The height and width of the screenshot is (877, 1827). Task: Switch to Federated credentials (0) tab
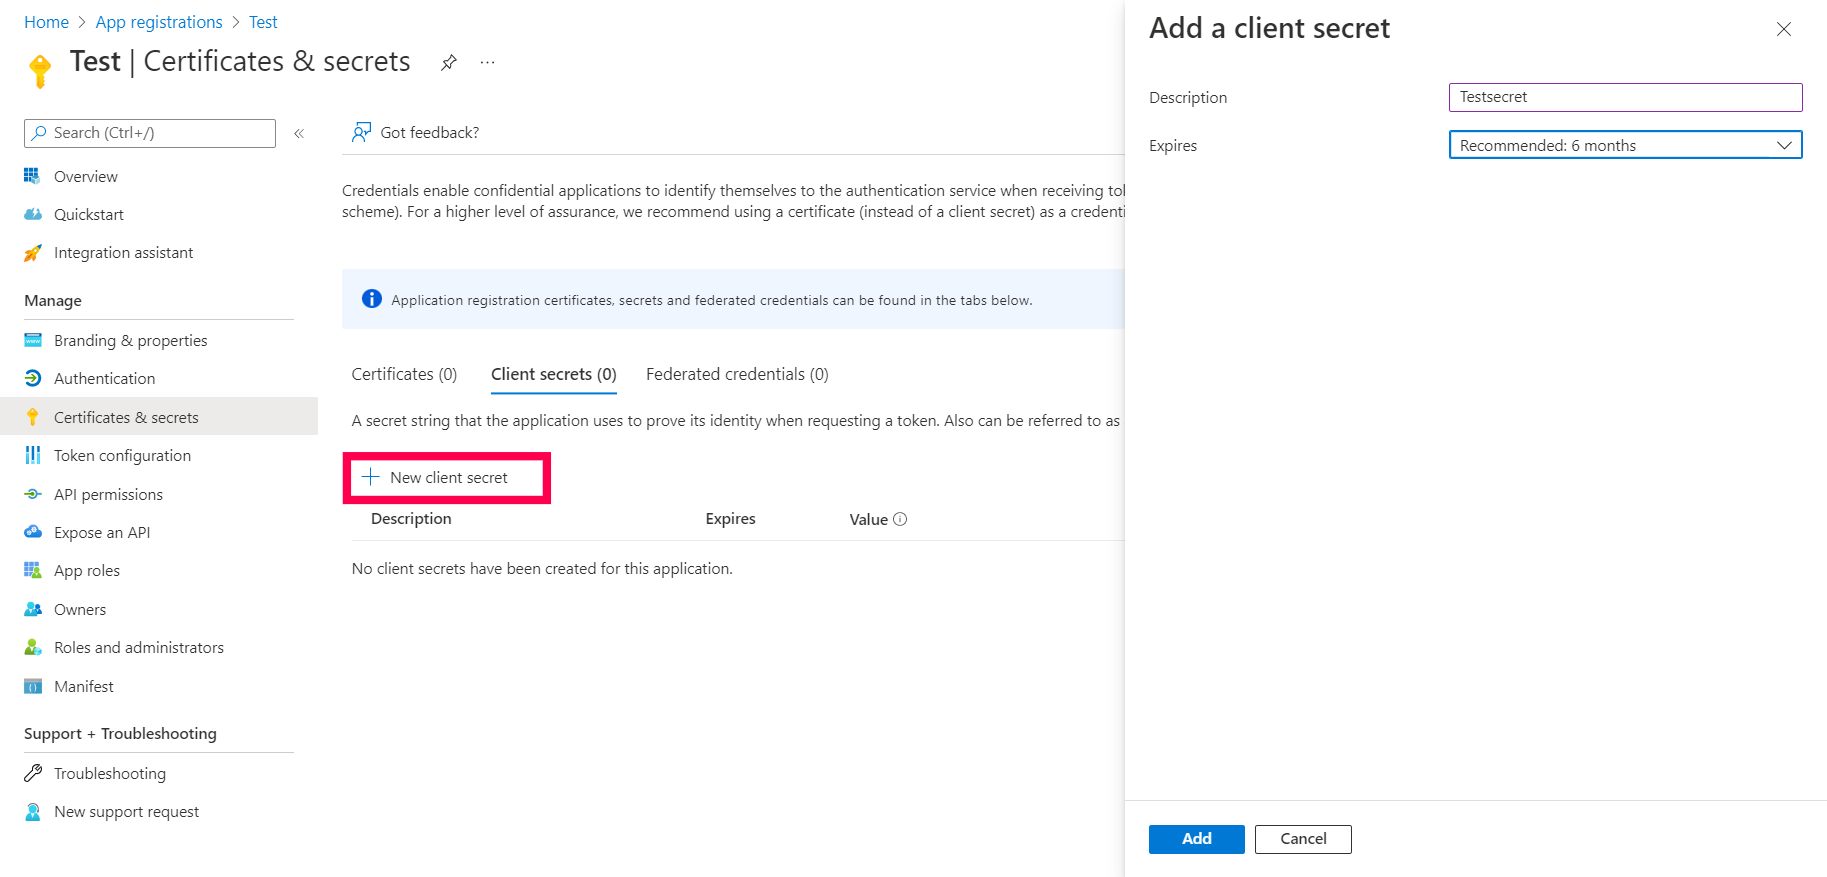pos(737,374)
